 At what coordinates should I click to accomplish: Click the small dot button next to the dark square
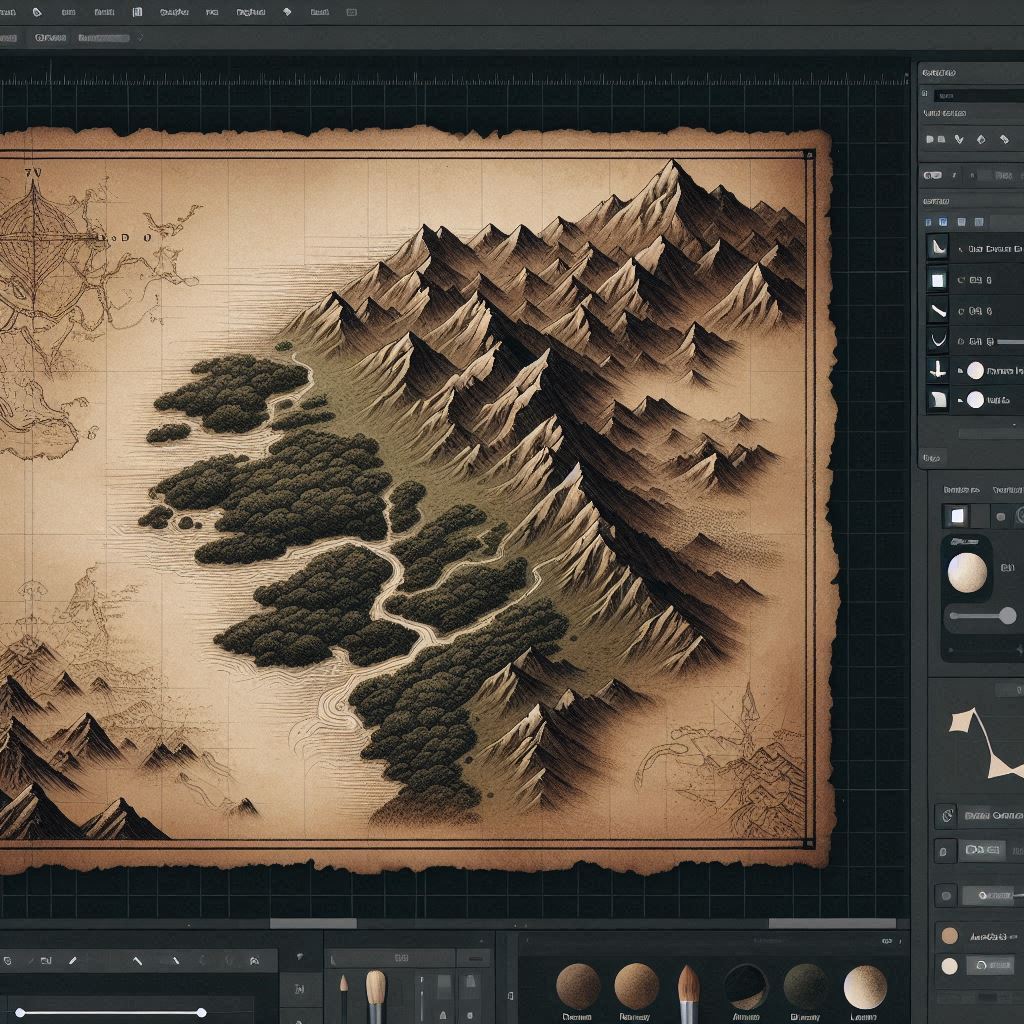[x=1000, y=517]
